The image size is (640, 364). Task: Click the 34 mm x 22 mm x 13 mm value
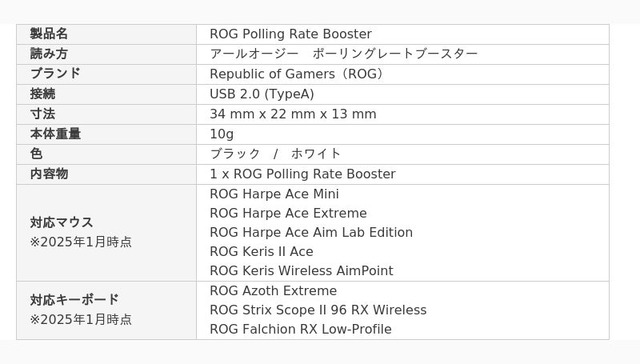point(293,114)
